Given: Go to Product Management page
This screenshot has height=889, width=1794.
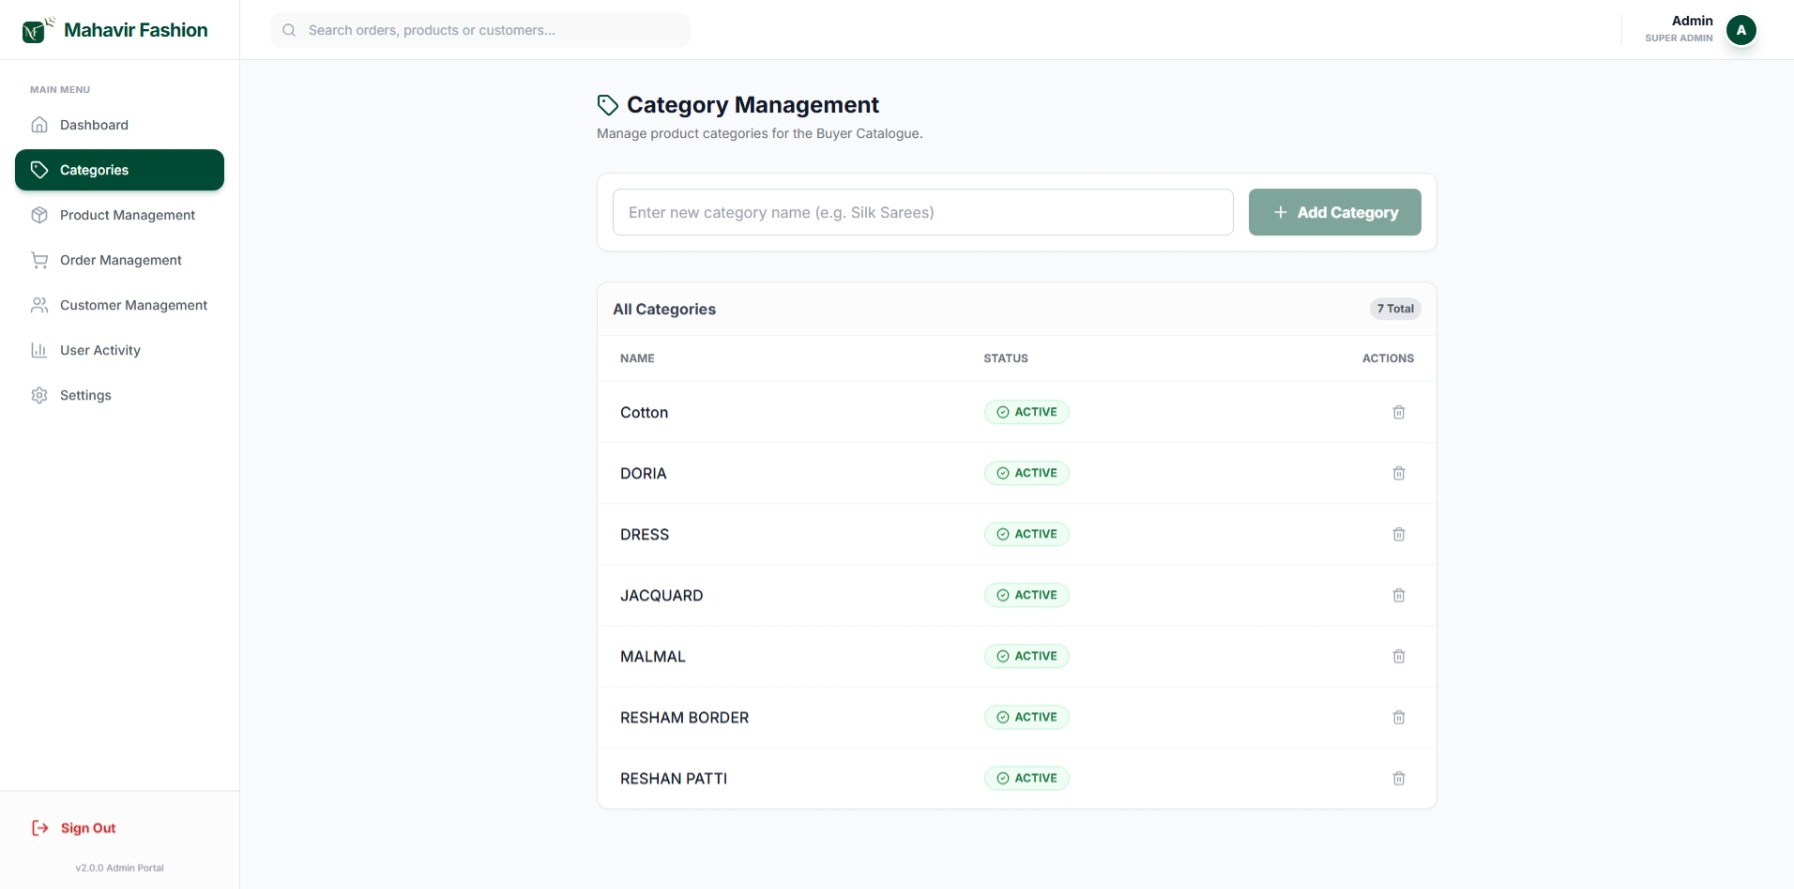Looking at the screenshot, I should pos(127,215).
